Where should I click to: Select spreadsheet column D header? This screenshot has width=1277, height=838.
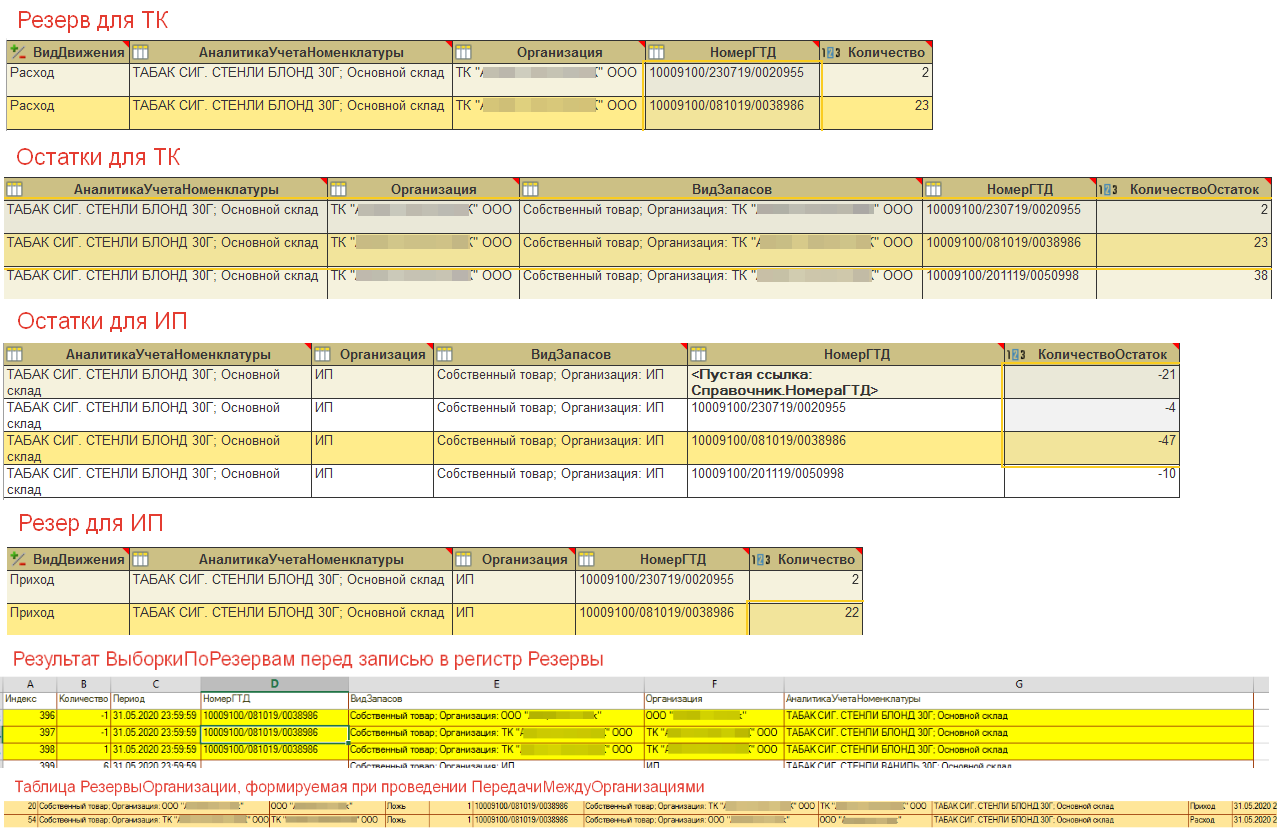coord(274,683)
